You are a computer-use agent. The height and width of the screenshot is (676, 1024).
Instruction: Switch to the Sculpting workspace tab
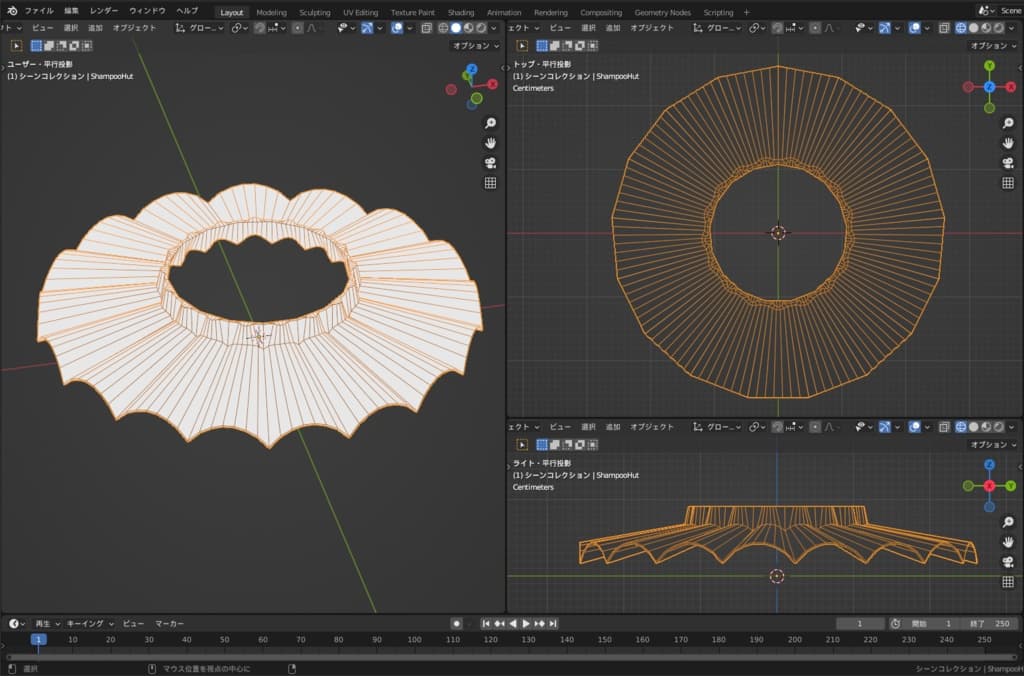(314, 12)
